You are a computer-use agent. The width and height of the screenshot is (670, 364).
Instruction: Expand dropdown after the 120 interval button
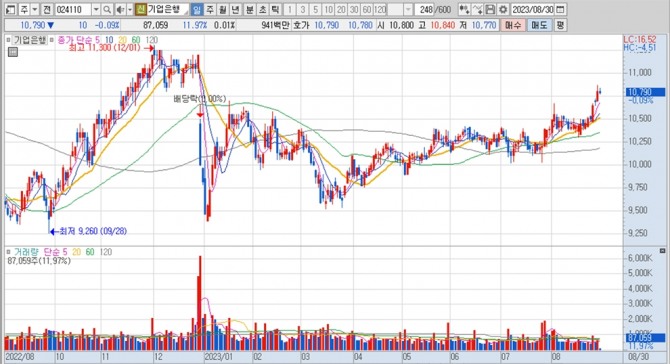[408, 9]
